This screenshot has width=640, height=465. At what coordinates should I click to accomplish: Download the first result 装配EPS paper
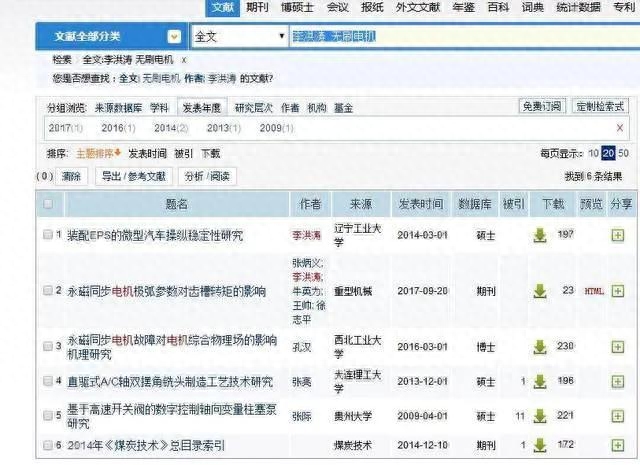click(x=540, y=235)
